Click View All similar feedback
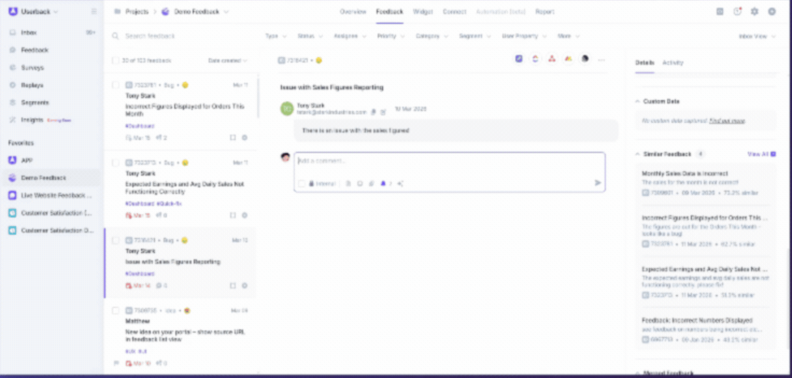The width and height of the screenshot is (792, 378). (761, 154)
